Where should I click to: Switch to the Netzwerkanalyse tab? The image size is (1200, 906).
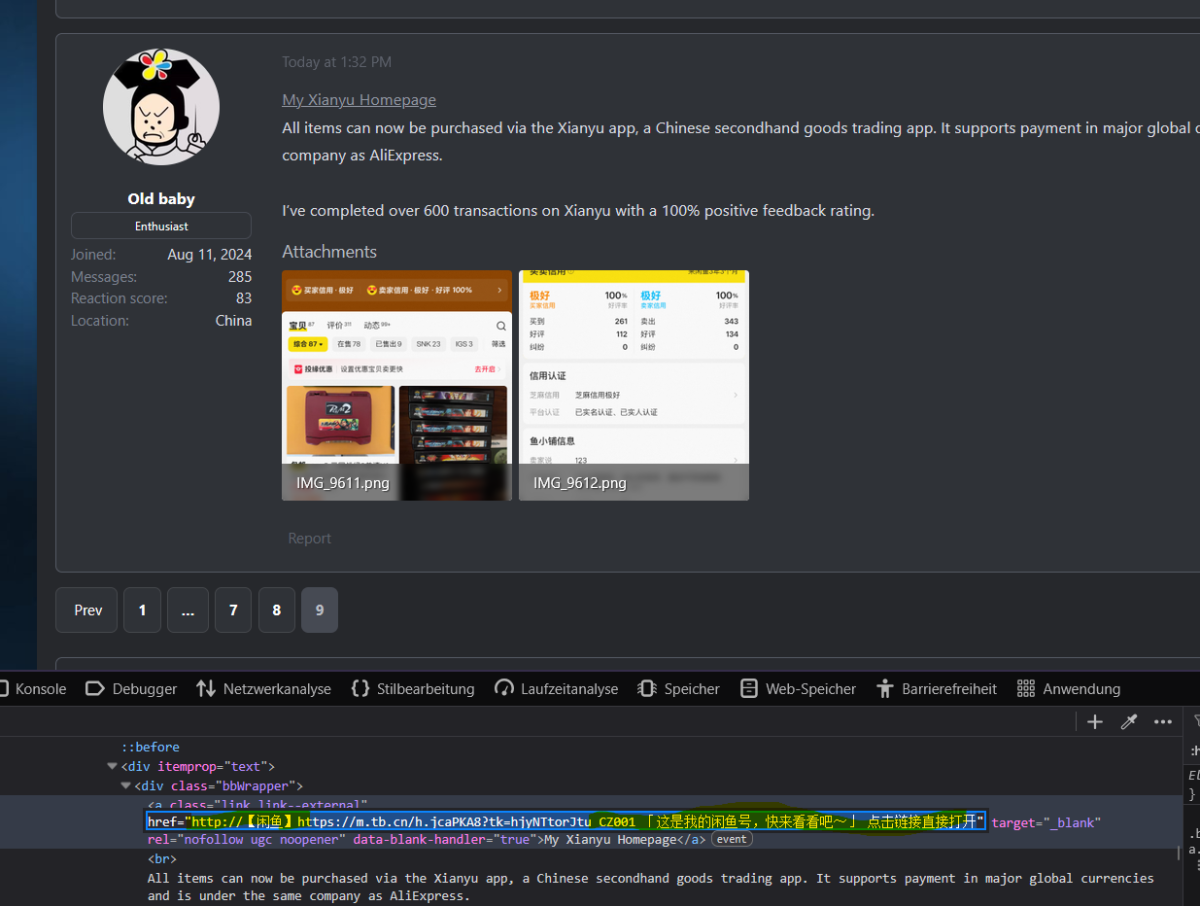click(264, 689)
